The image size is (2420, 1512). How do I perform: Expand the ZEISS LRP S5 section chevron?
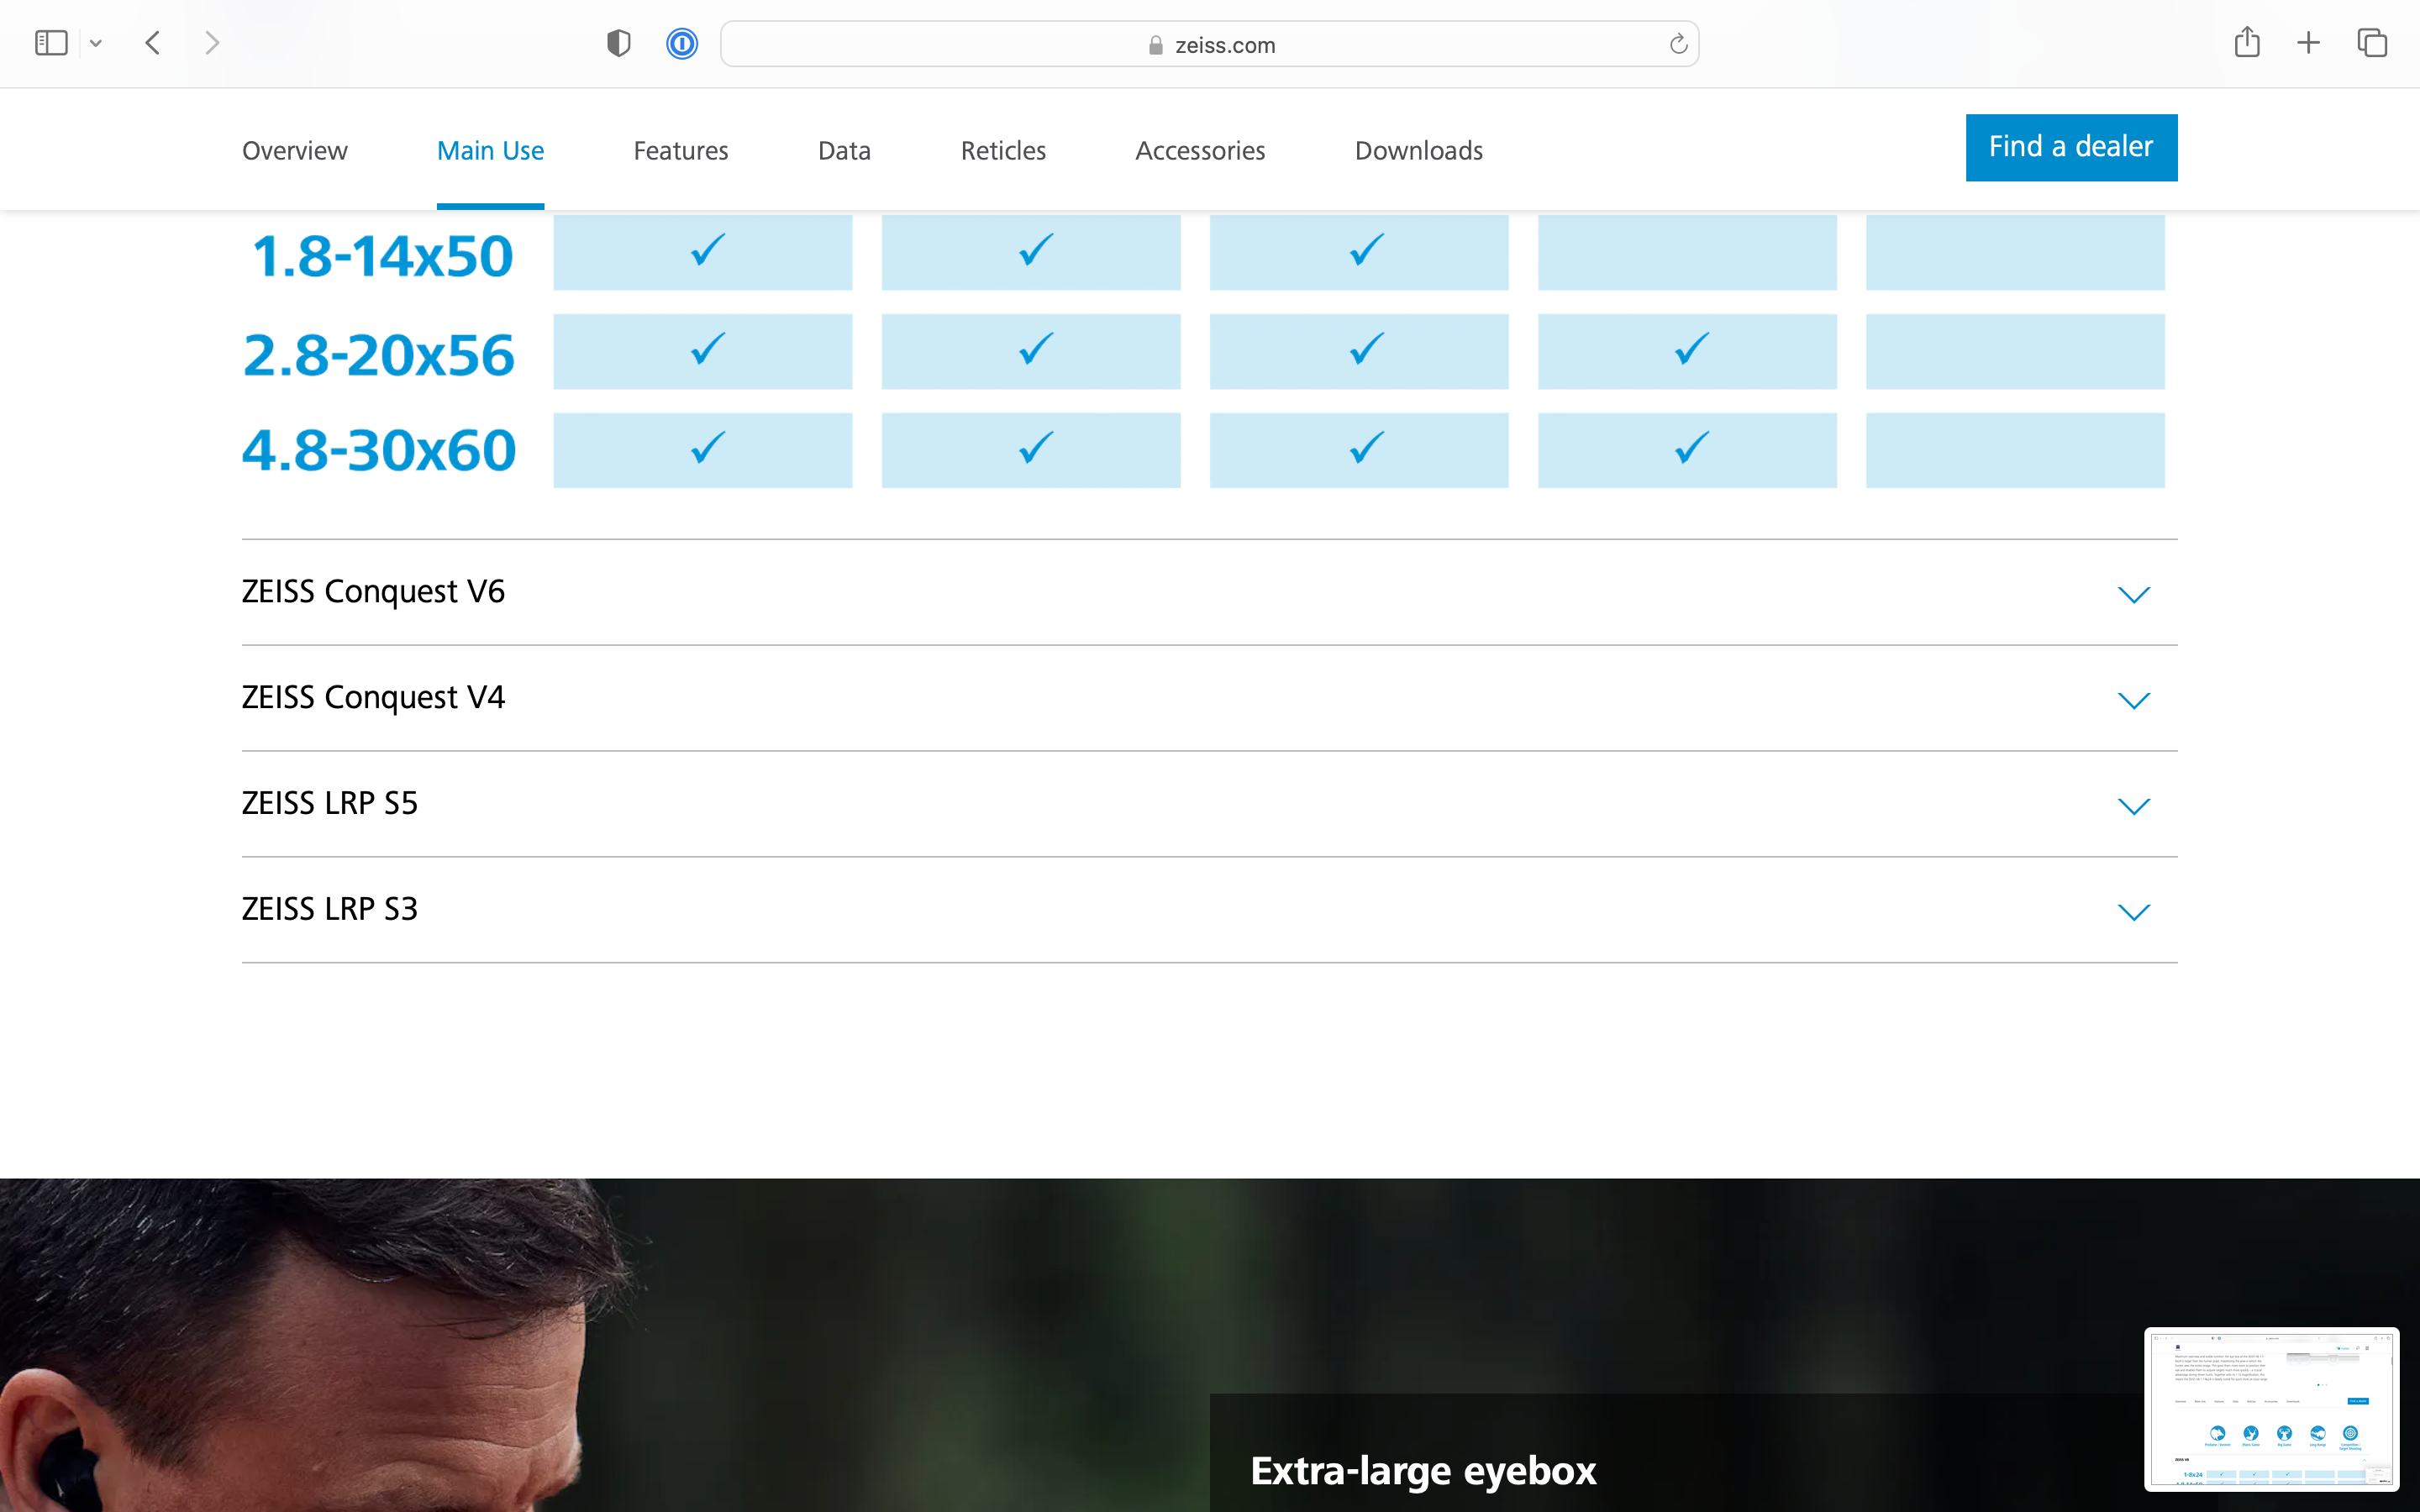(x=2134, y=806)
